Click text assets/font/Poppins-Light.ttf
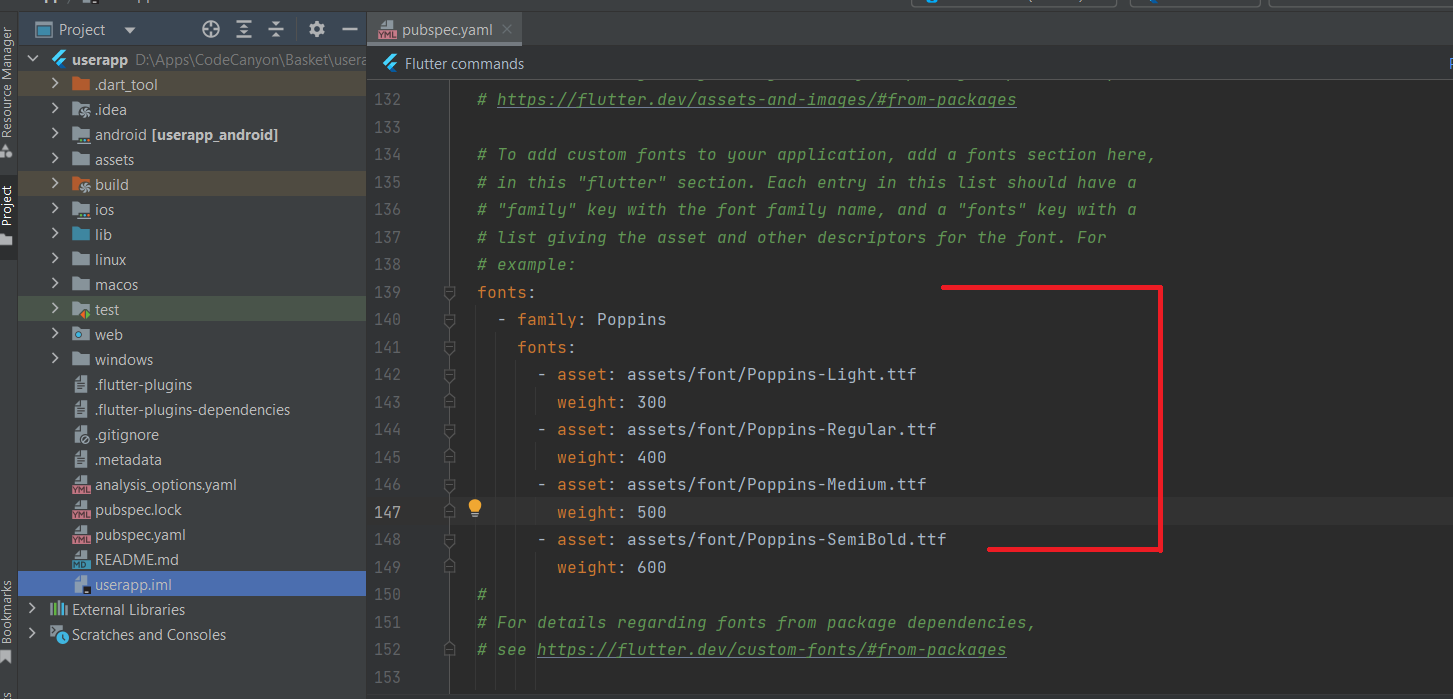This screenshot has height=699, width=1453. pyautogui.click(x=771, y=375)
